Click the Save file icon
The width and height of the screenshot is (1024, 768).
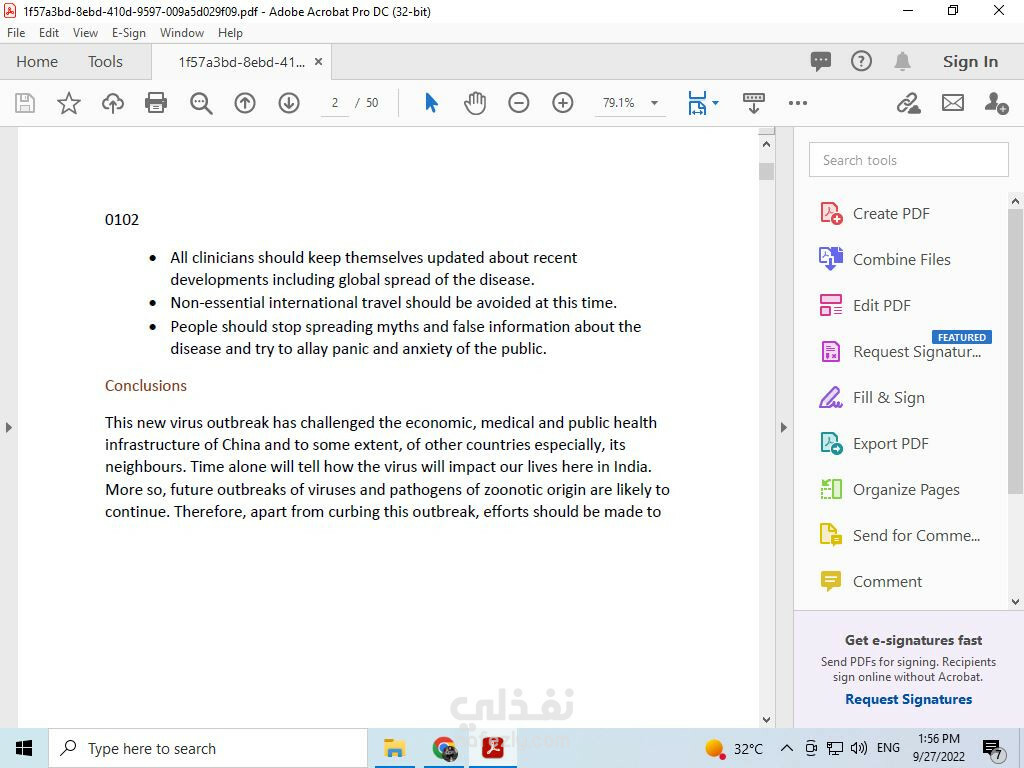coord(25,103)
